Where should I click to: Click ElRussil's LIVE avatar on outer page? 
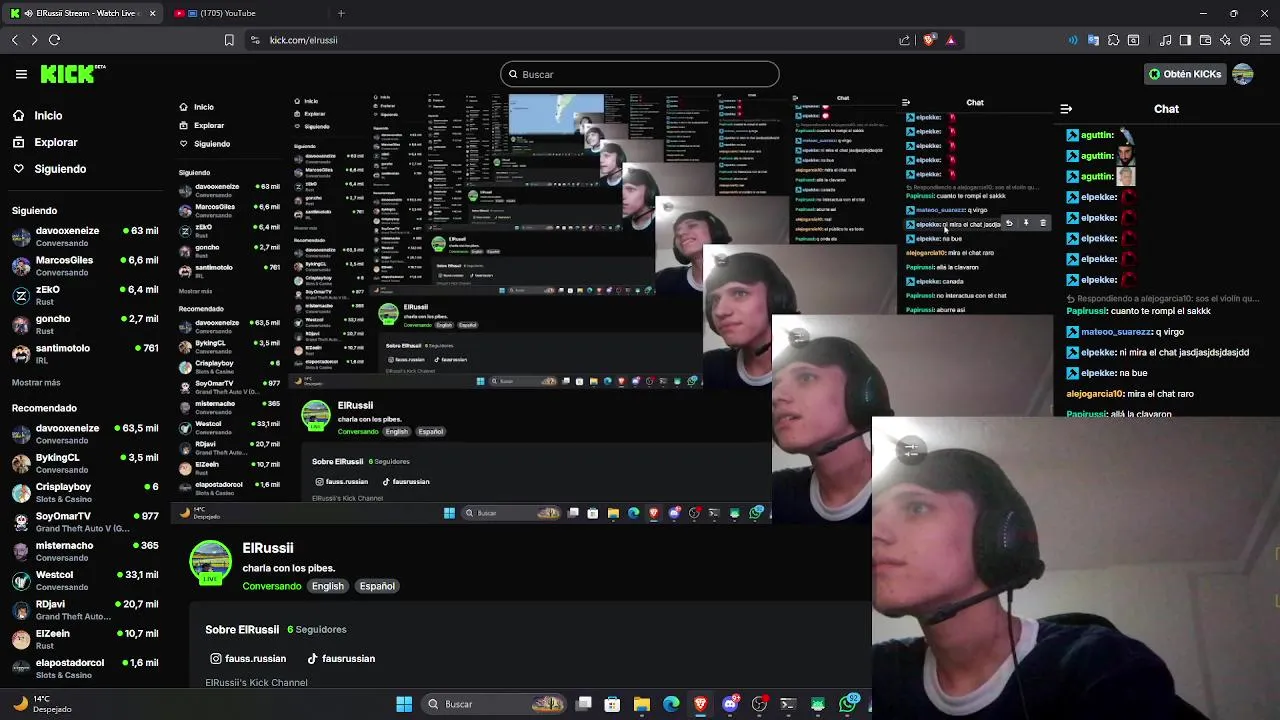click(x=210, y=562)
